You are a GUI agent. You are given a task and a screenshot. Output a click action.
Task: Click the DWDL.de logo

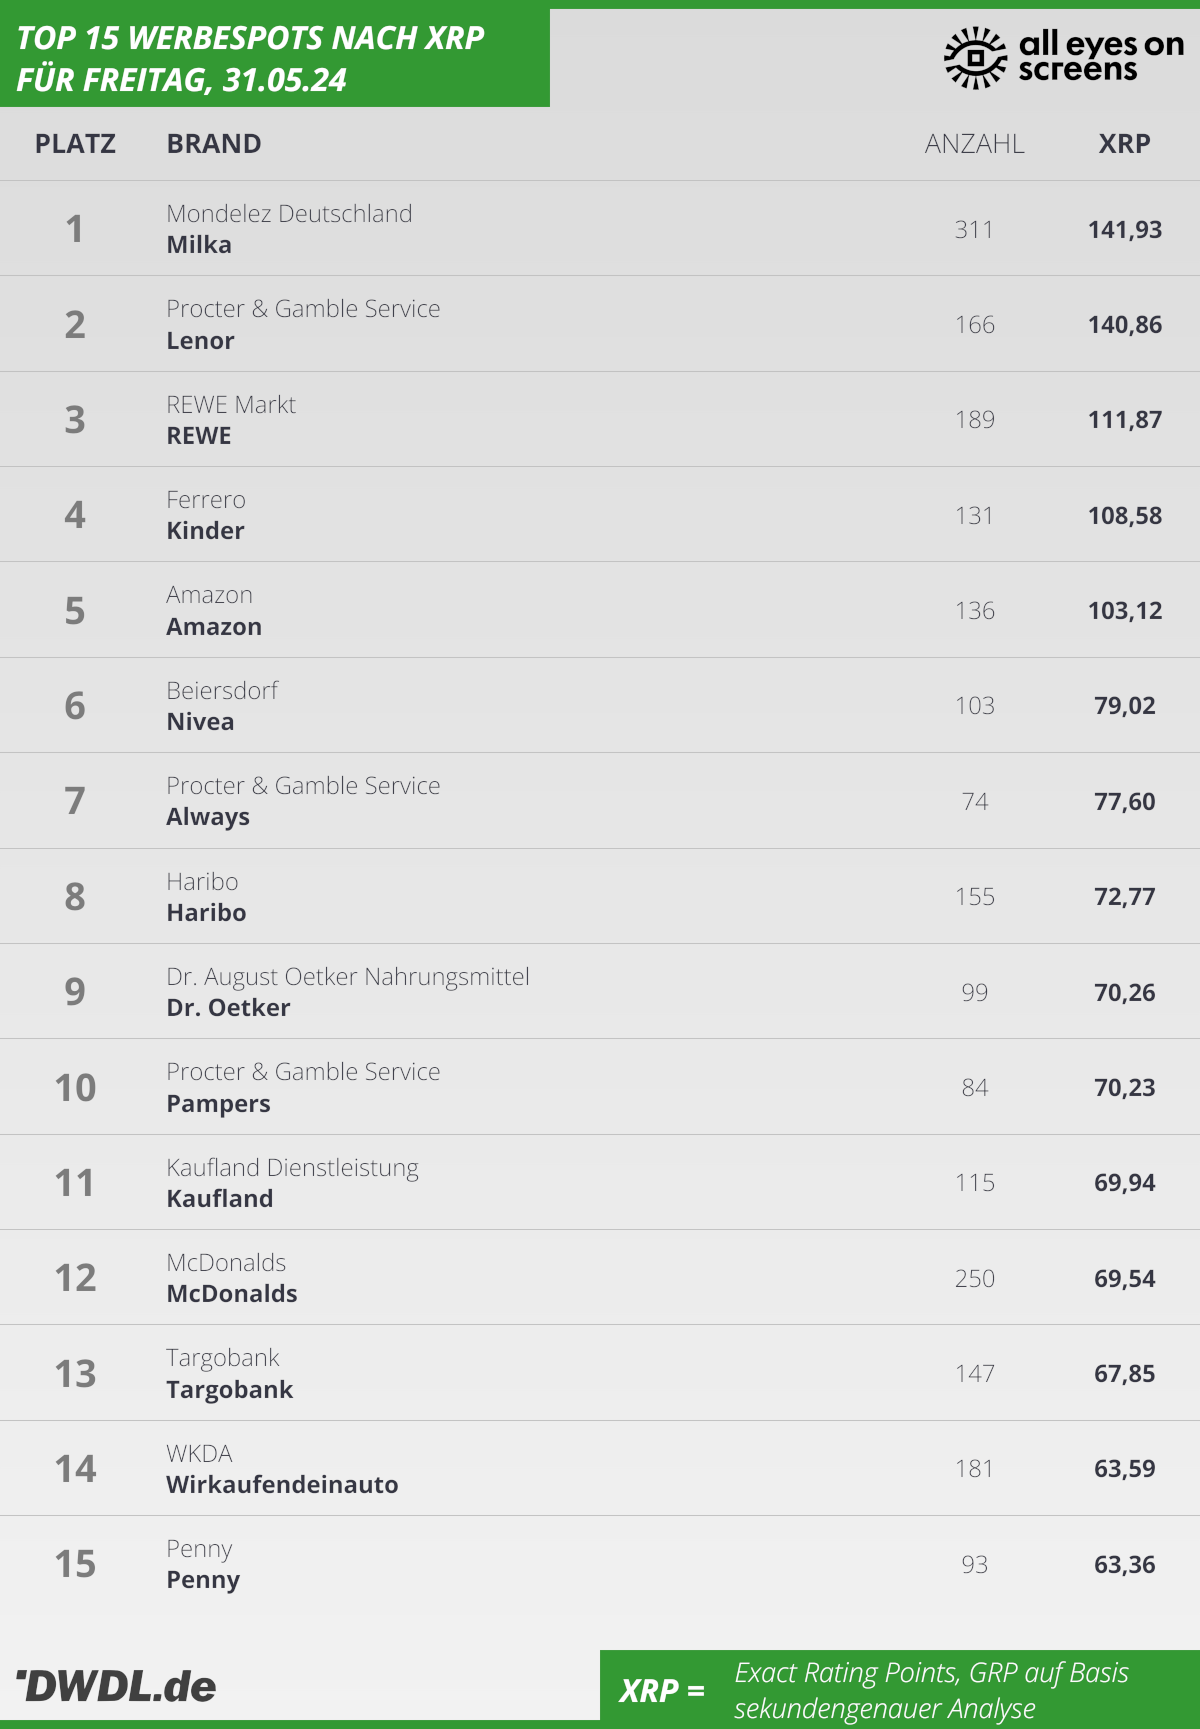point(116,1686)
